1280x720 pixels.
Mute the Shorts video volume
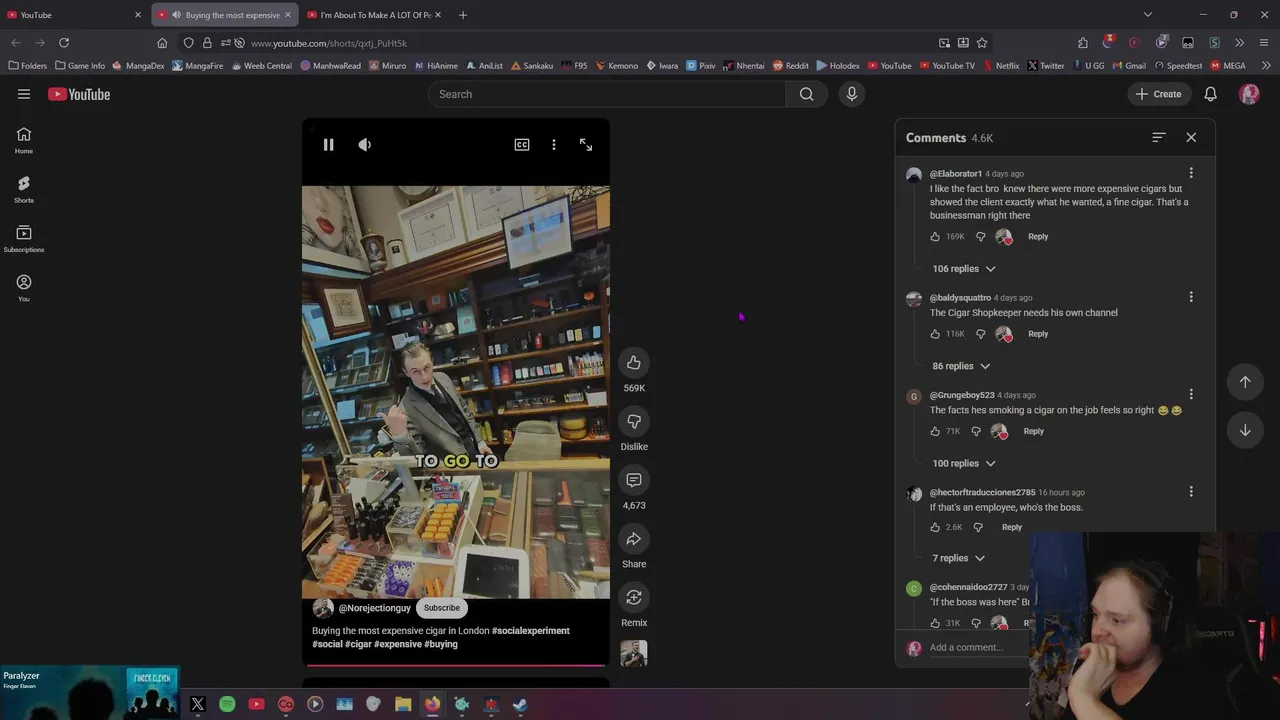(x=365, y=145)
